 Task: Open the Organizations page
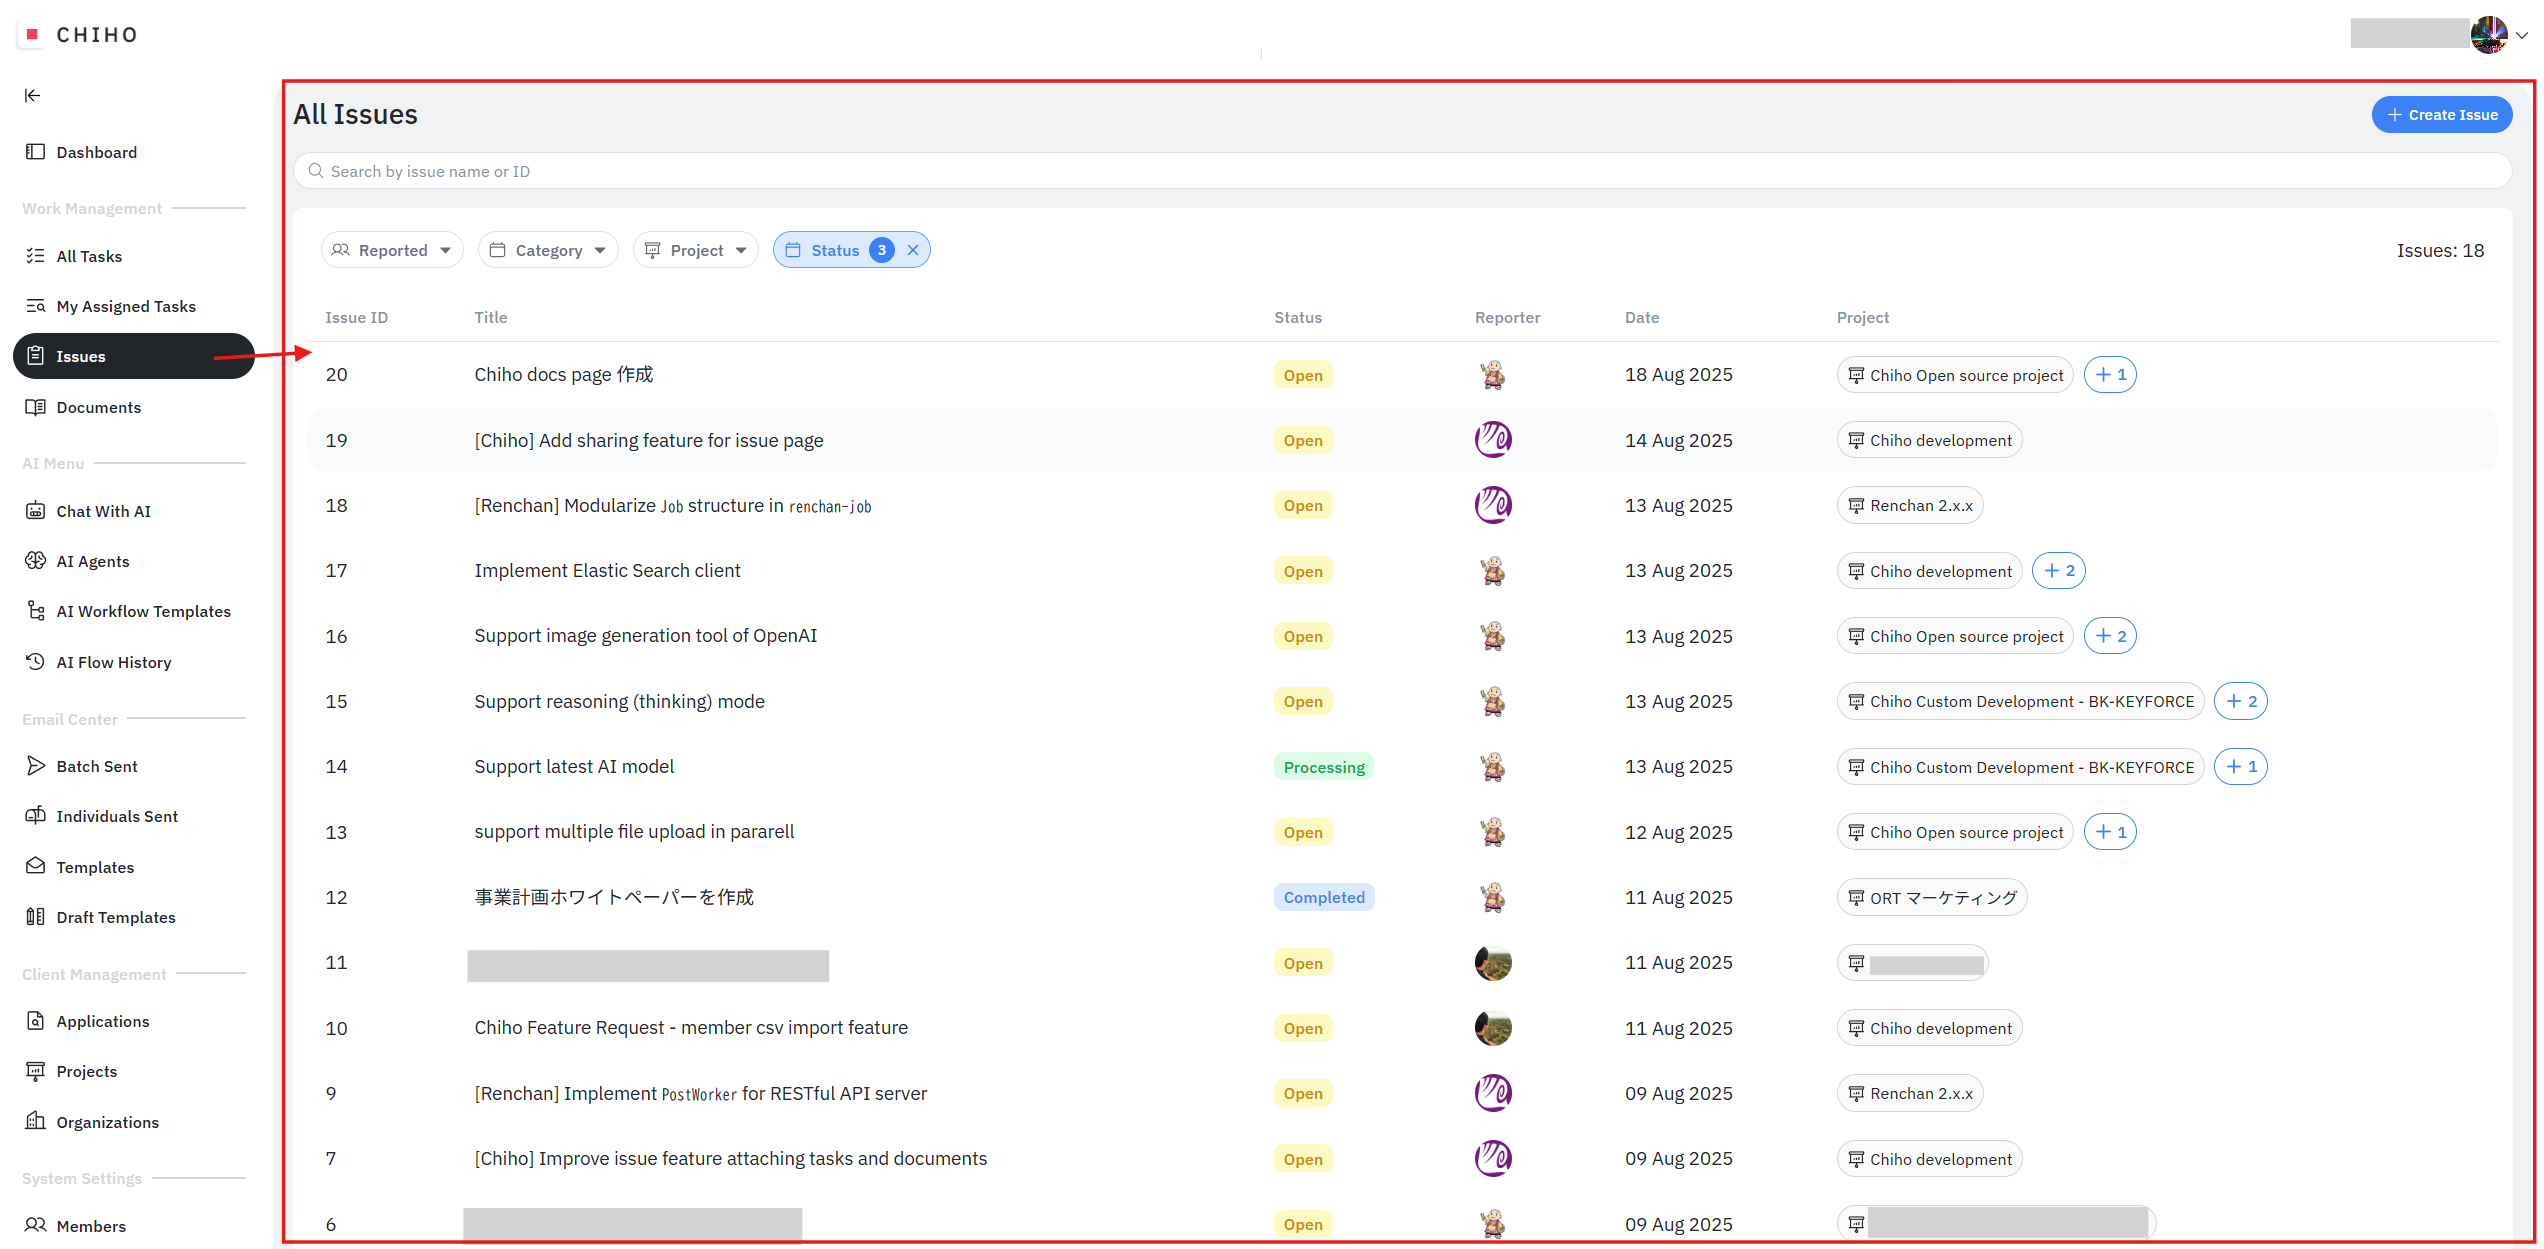coord(107,1122)
